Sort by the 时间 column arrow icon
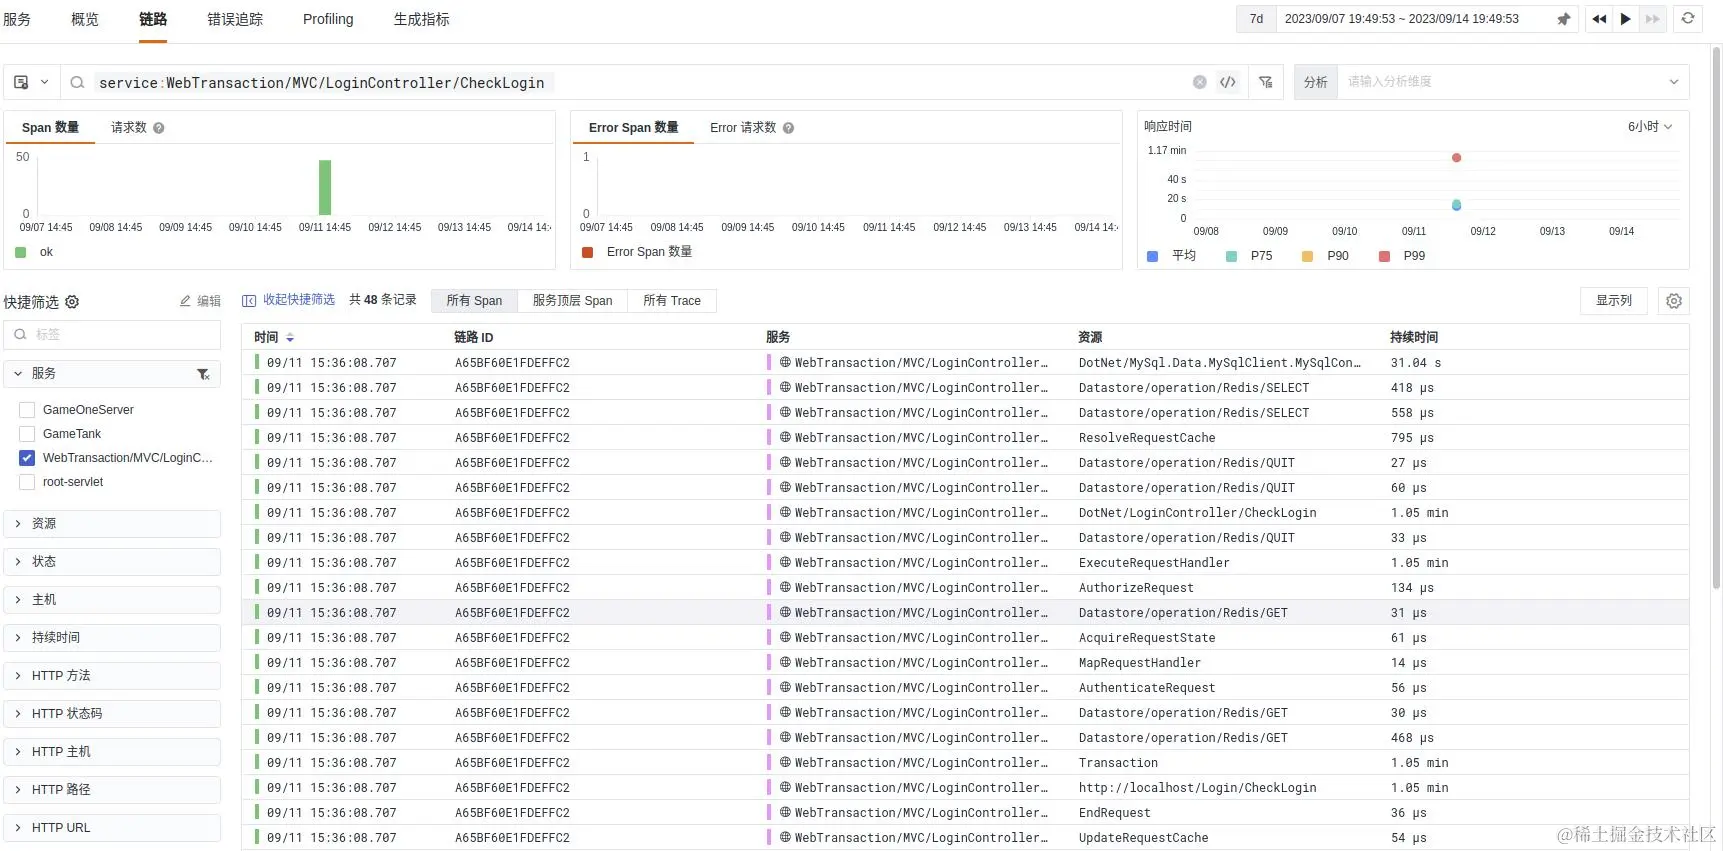Viewport: 1723px width, 851px height. click(290, 338)
